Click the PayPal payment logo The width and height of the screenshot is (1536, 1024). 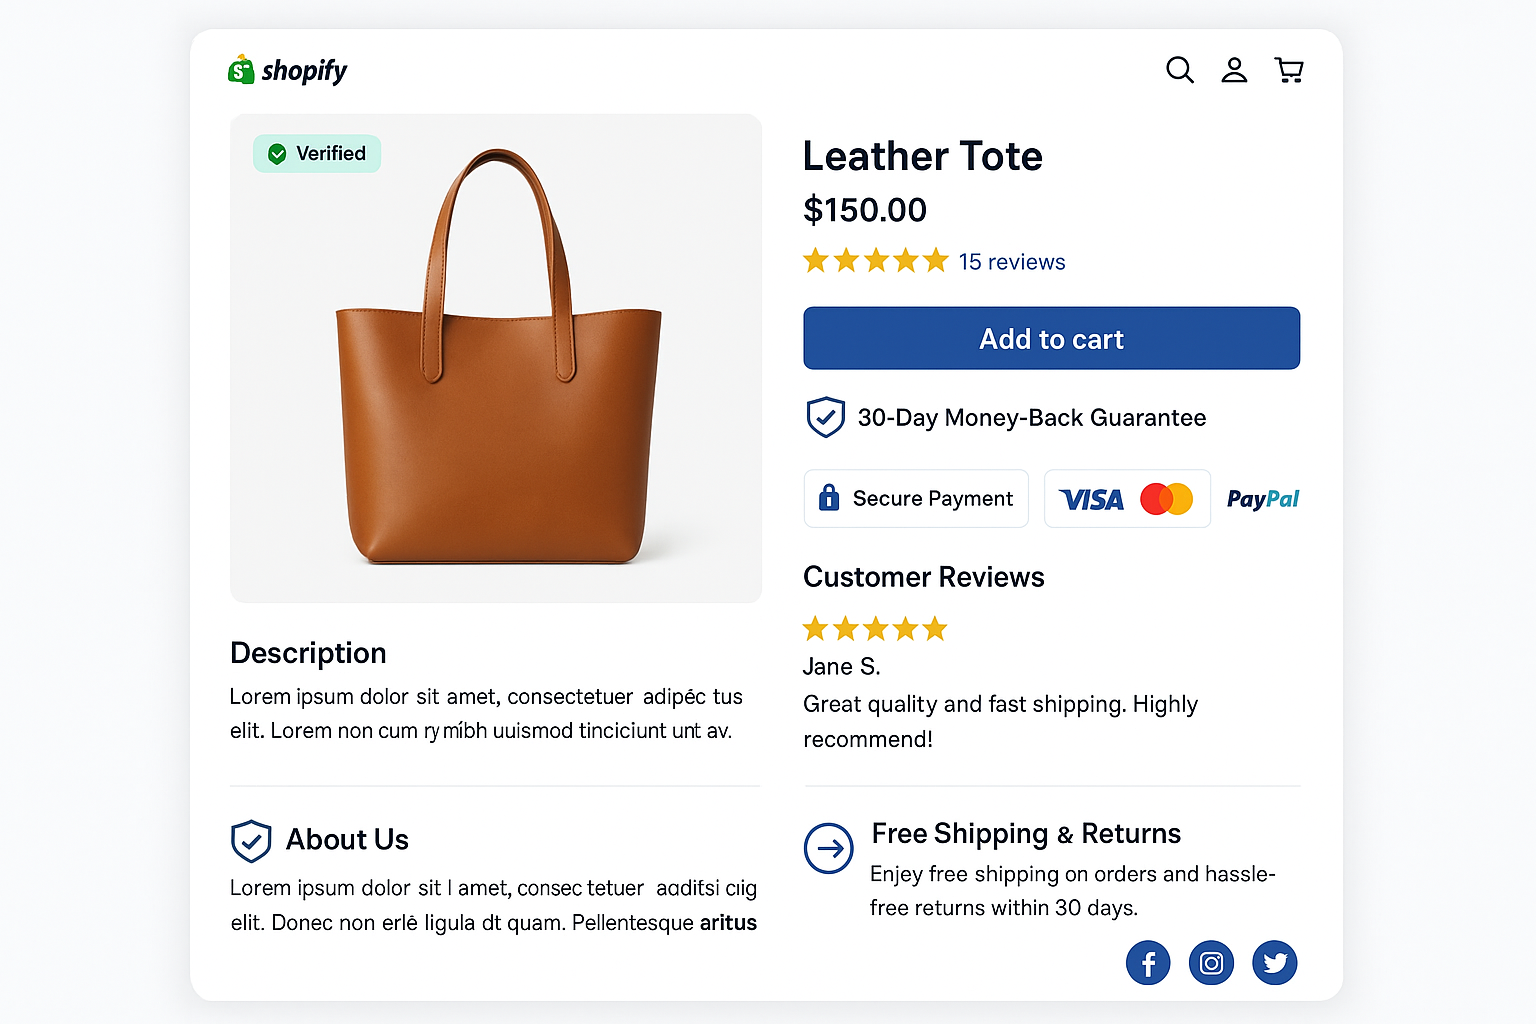[1262, 498]
